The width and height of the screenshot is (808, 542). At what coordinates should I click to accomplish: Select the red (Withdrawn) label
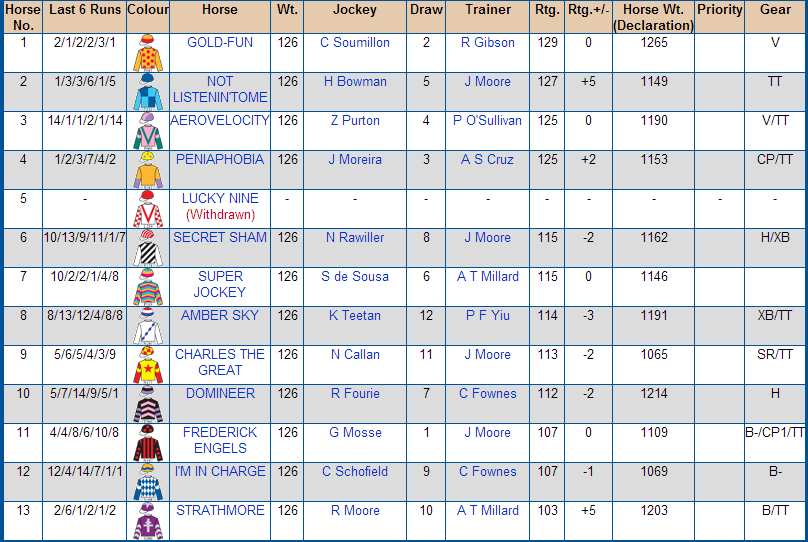[x=220, y=214]
